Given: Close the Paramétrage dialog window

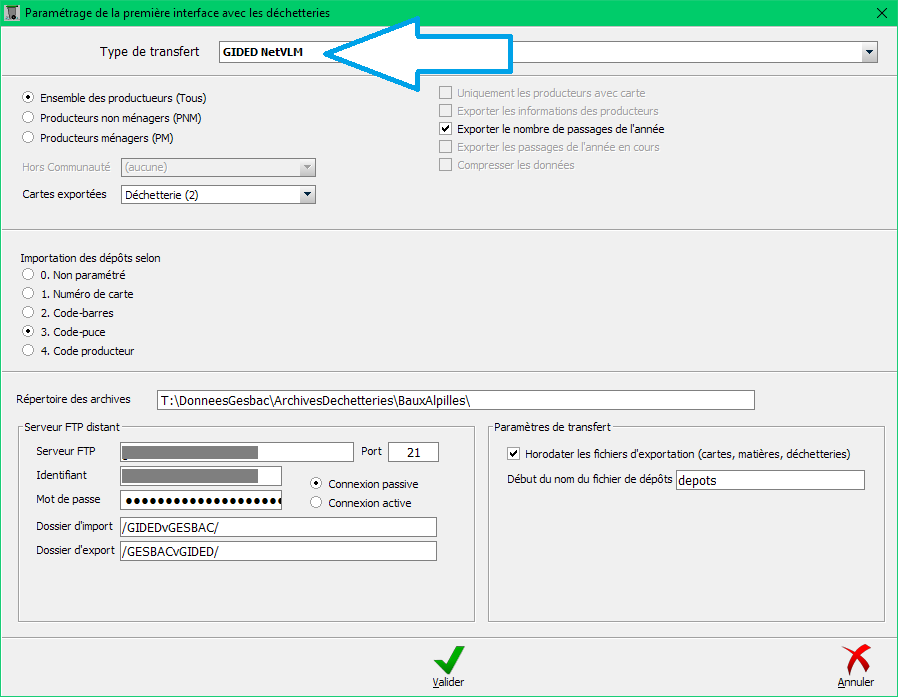Looking at the screenshot, I should (x=880, y=13).
